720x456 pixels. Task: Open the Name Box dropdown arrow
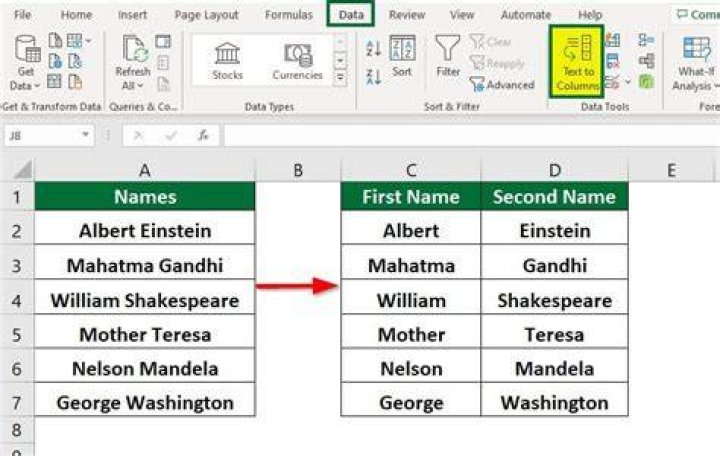pyautogui.click(x=85, y=135)
